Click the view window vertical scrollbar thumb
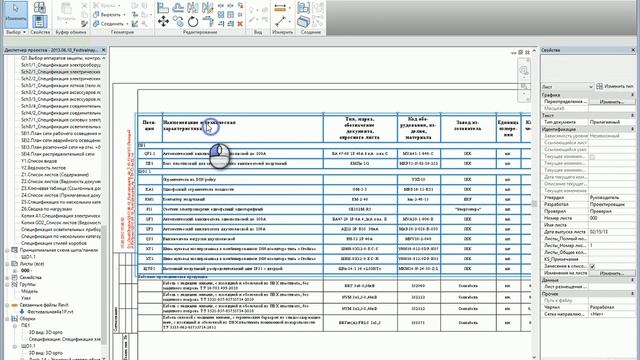 coord(534,204)
